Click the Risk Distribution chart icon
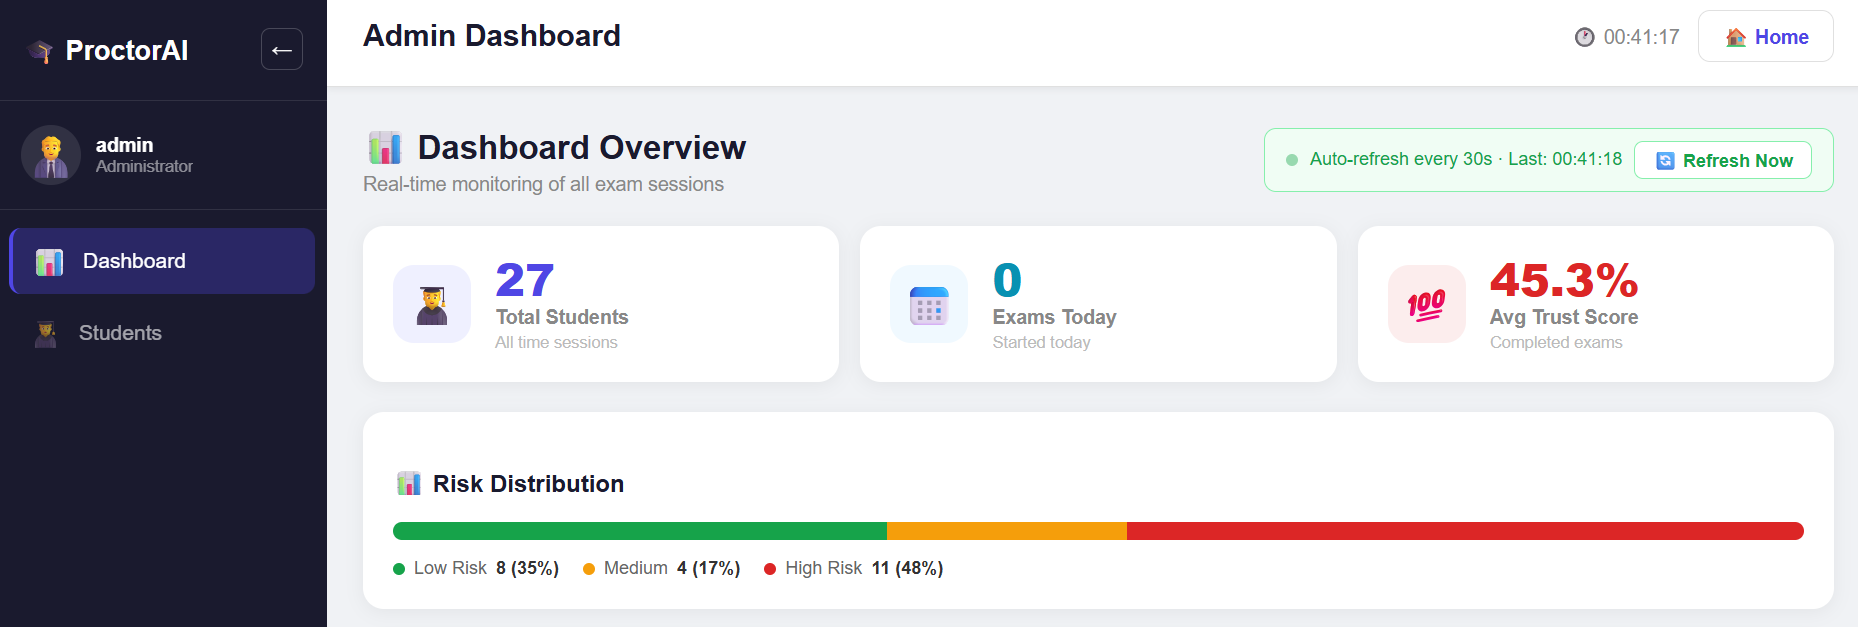The width and height of the screenshot is (1858, 627). pos(409,484)
